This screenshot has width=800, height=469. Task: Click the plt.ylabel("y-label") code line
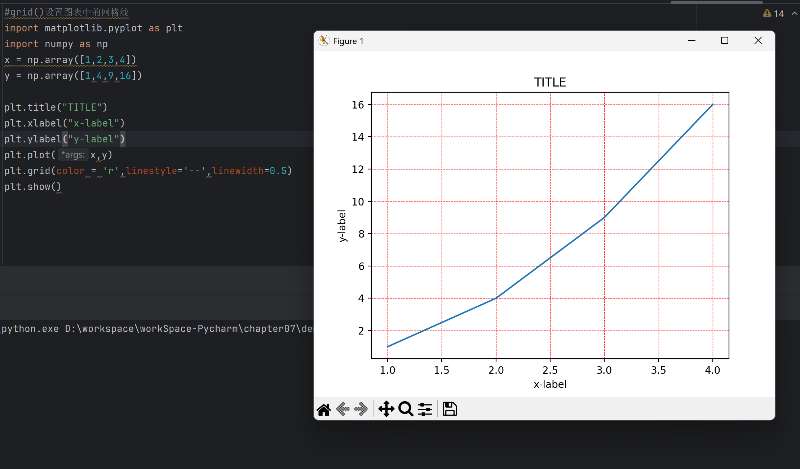pos(65,139)
